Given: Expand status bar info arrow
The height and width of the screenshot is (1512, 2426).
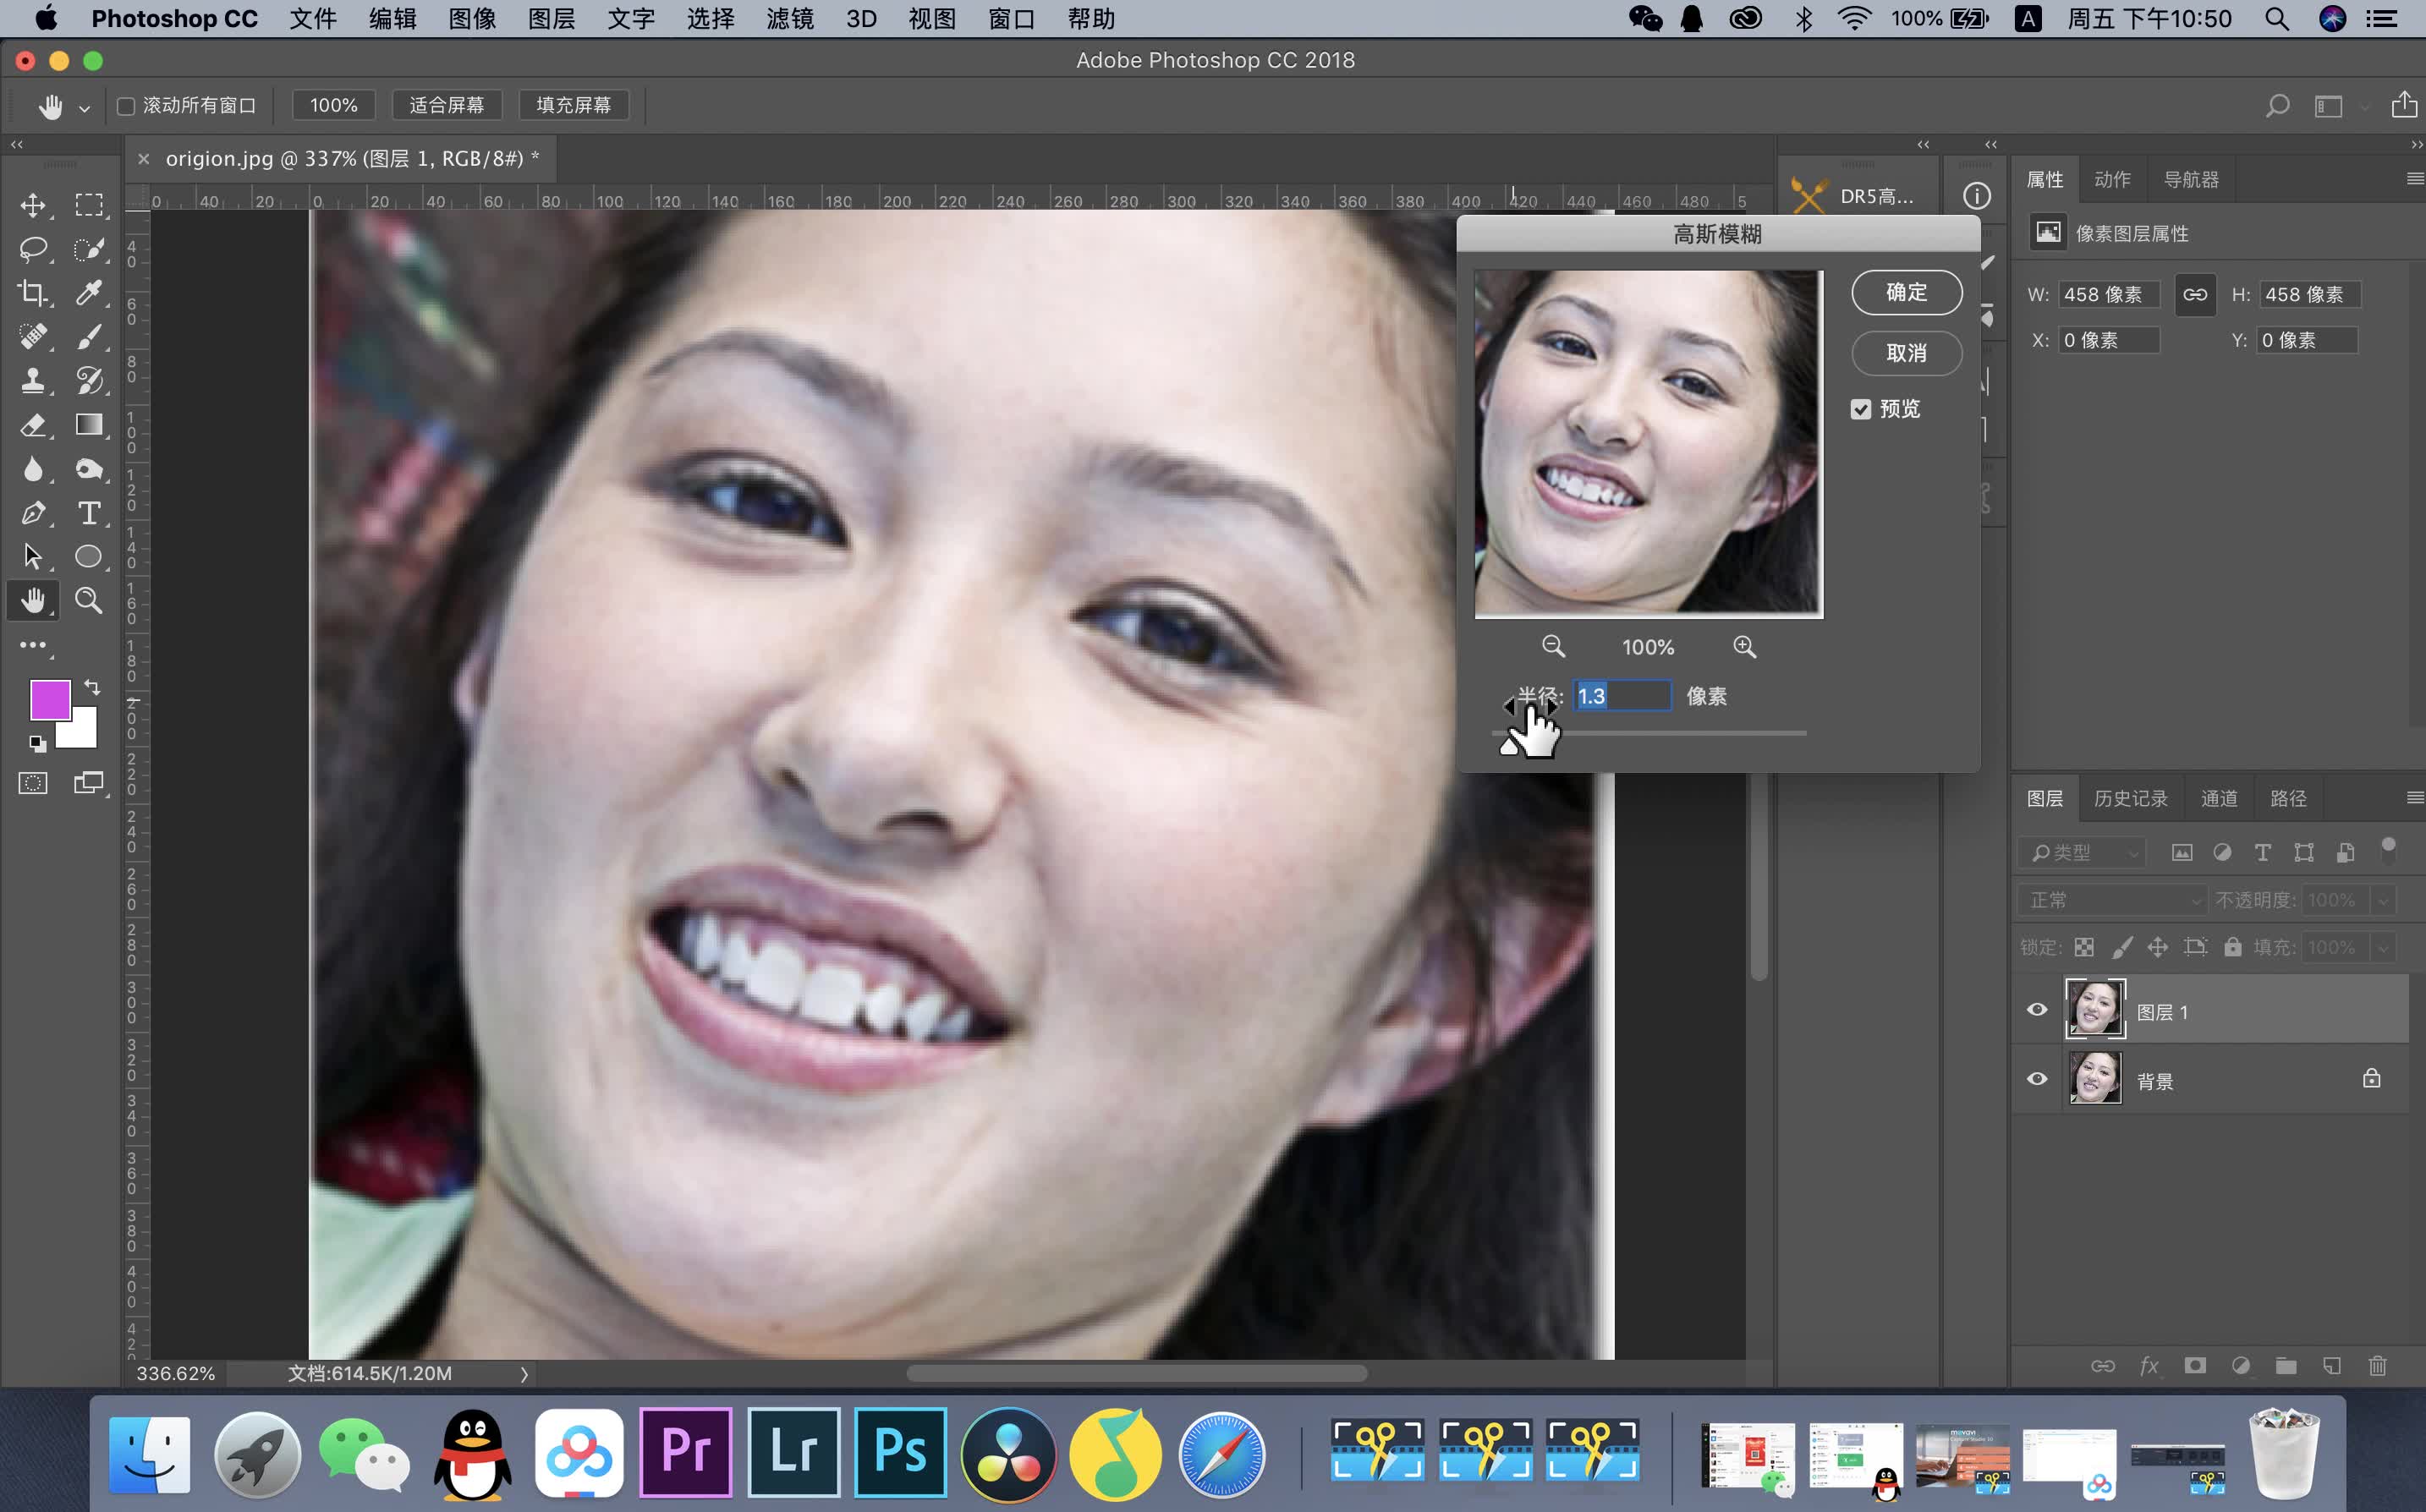Looking at the screenshot, I should (524, 1374).
